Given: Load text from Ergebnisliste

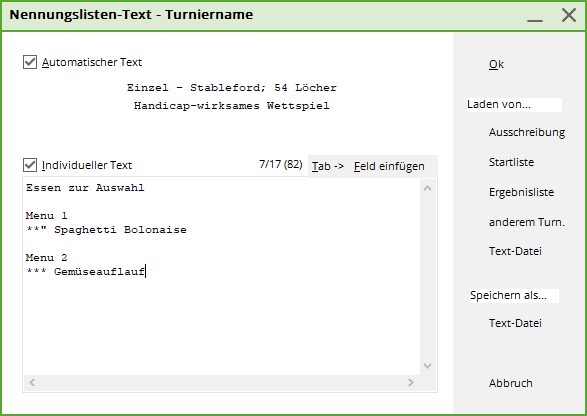Looking at the screenshot, I should click(x=521, y=192).
